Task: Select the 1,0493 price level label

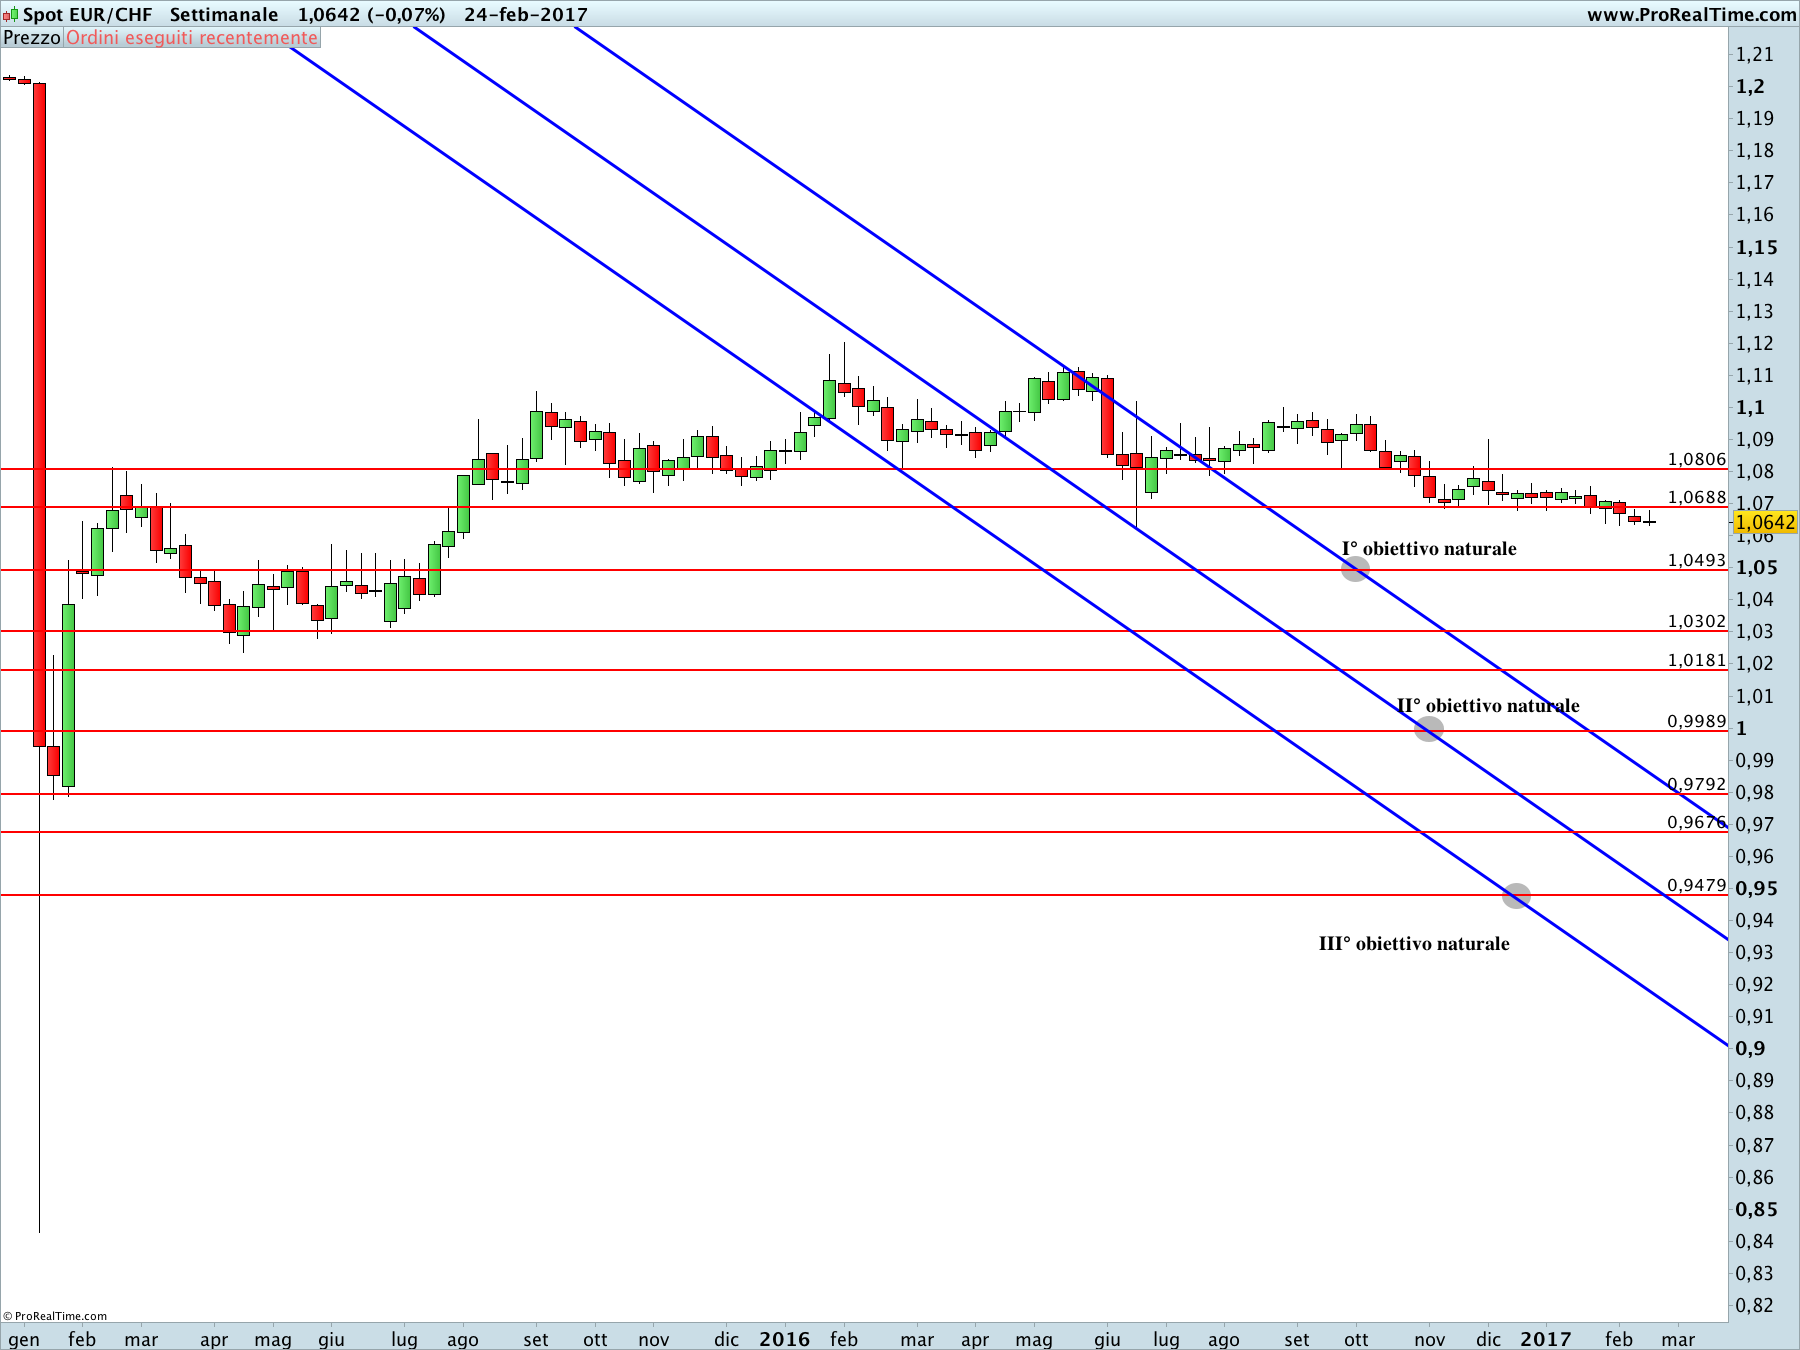Action: 1697,560
